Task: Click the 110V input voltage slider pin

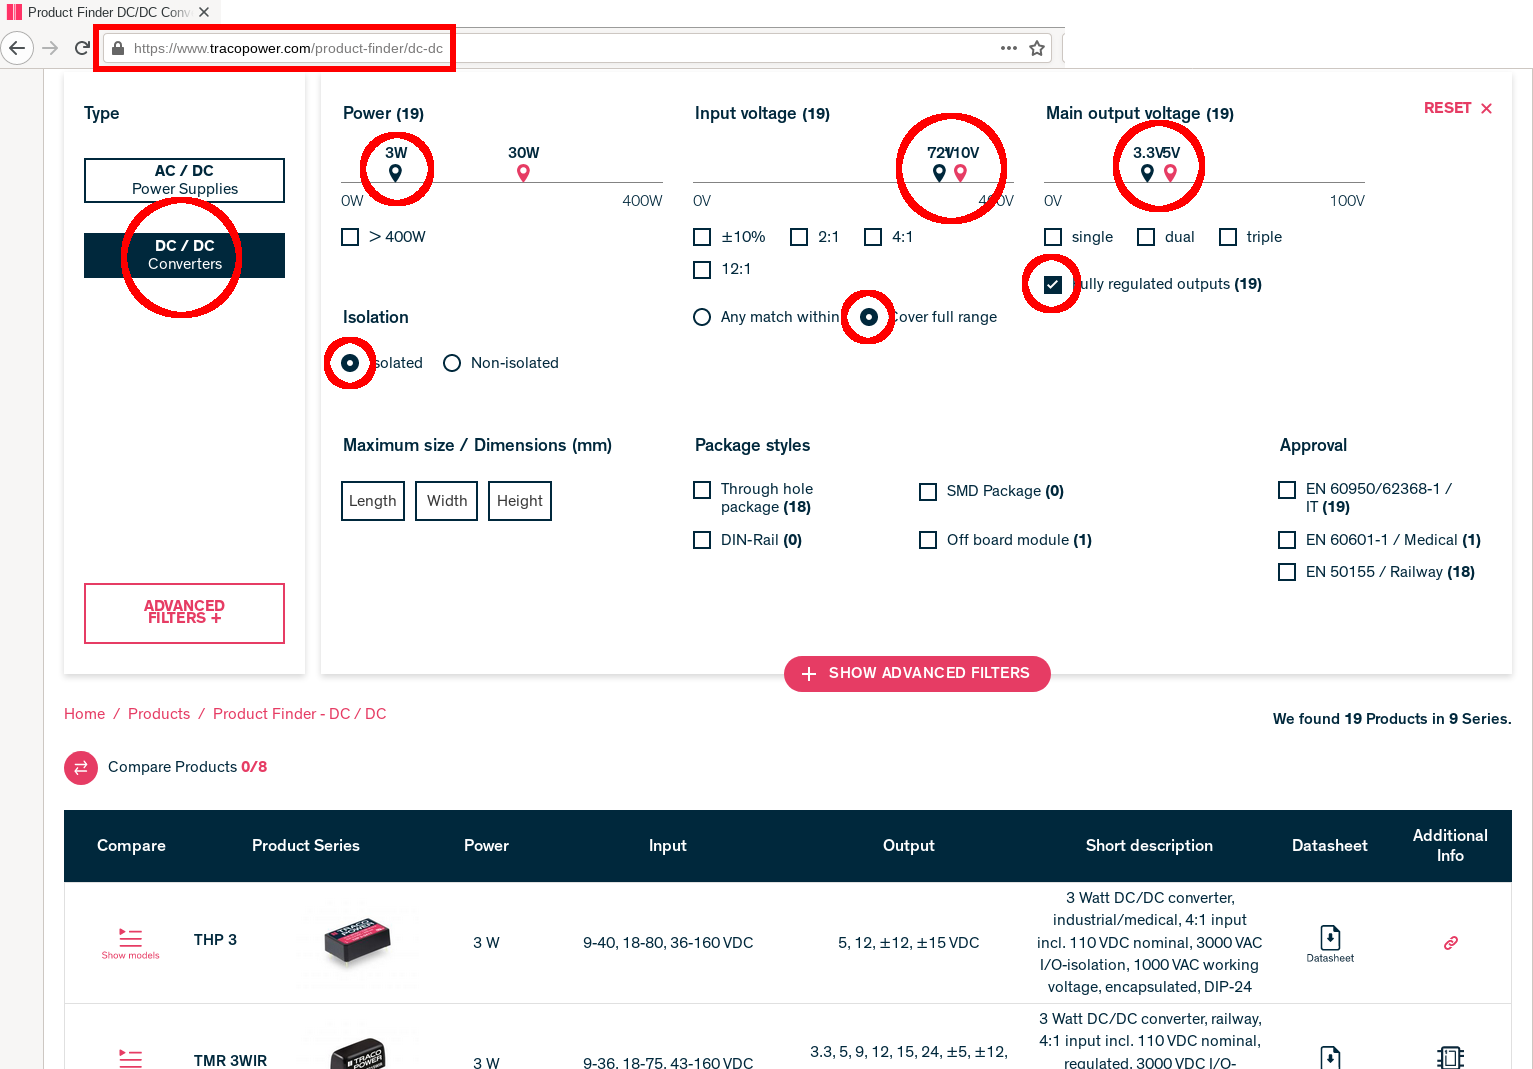Action: 960,173
